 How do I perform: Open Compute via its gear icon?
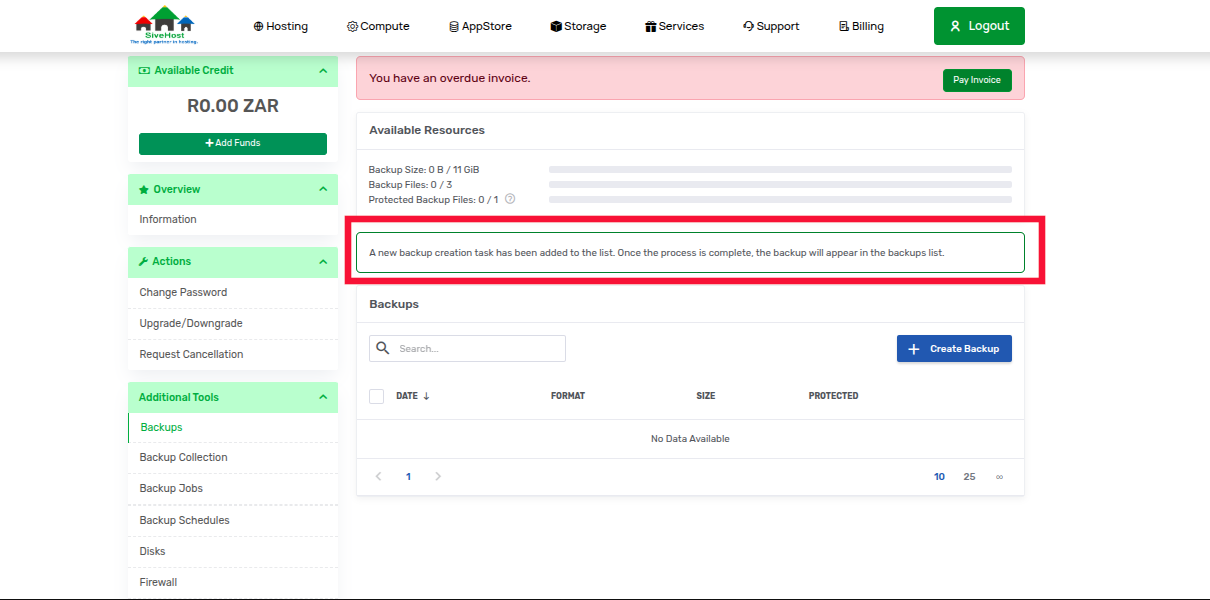tap(353, 26)
